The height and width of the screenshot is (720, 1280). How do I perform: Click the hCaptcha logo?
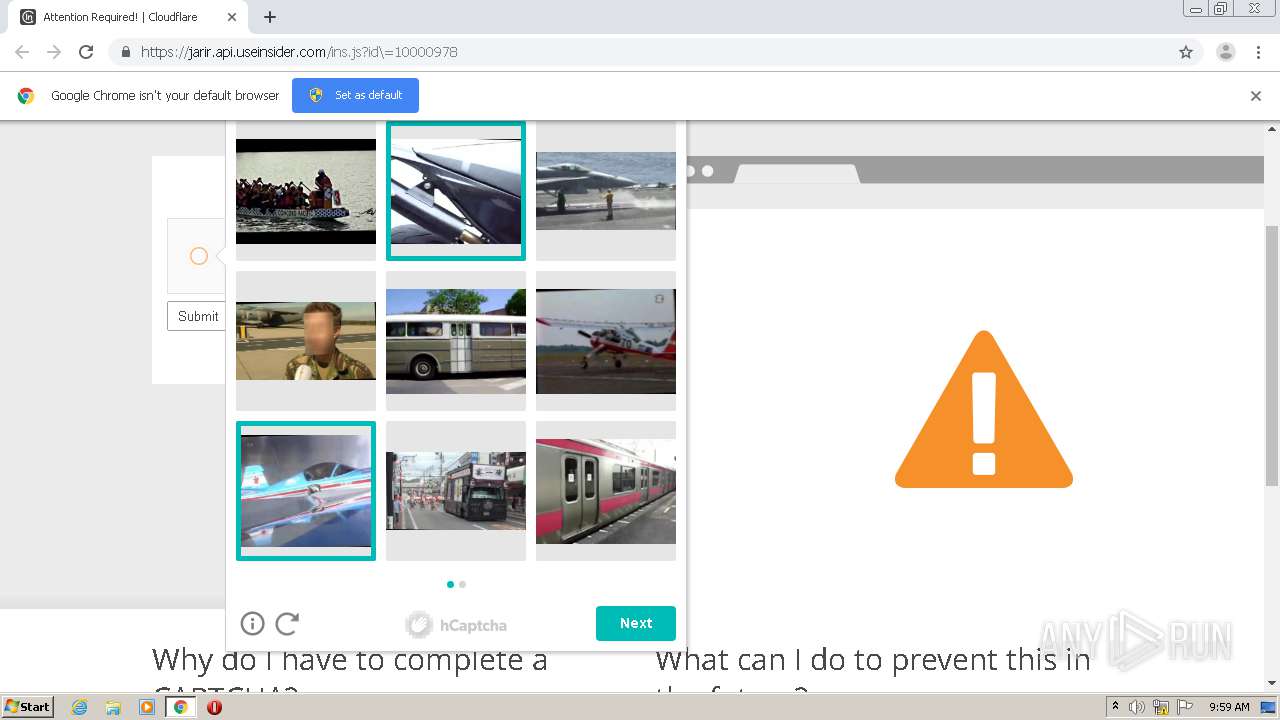[456, 625]
